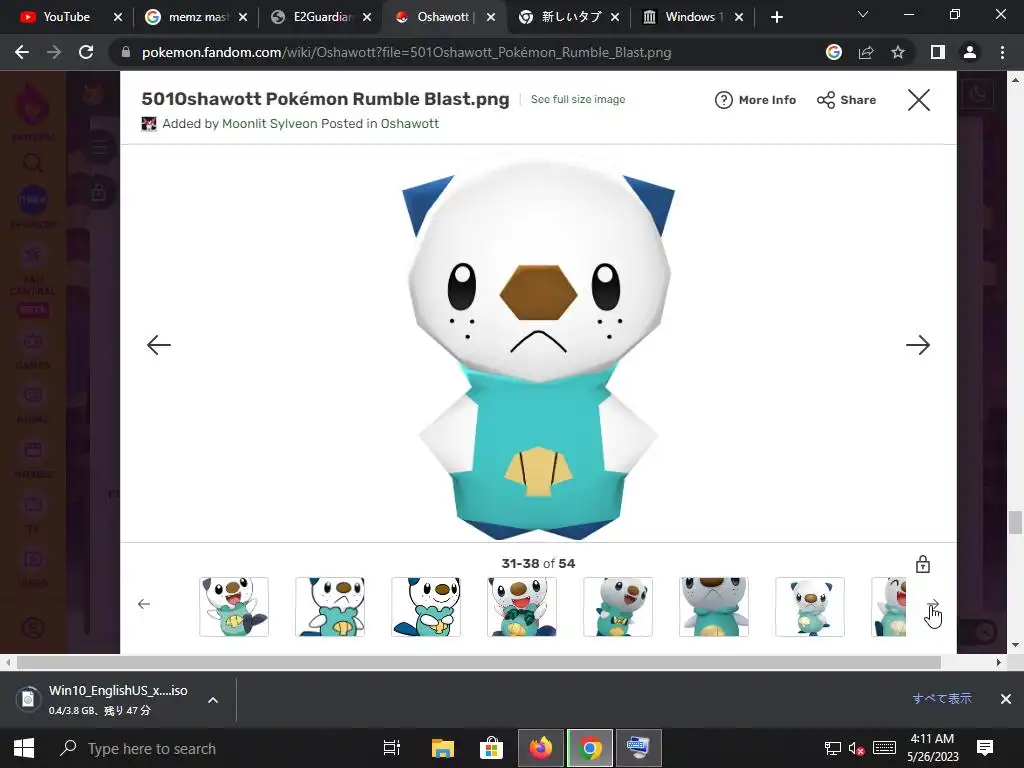This screenshot has width=1024, height=768.
Task: Close the YouTube tab
Action: pyautogui.click(x=118, y=17)
